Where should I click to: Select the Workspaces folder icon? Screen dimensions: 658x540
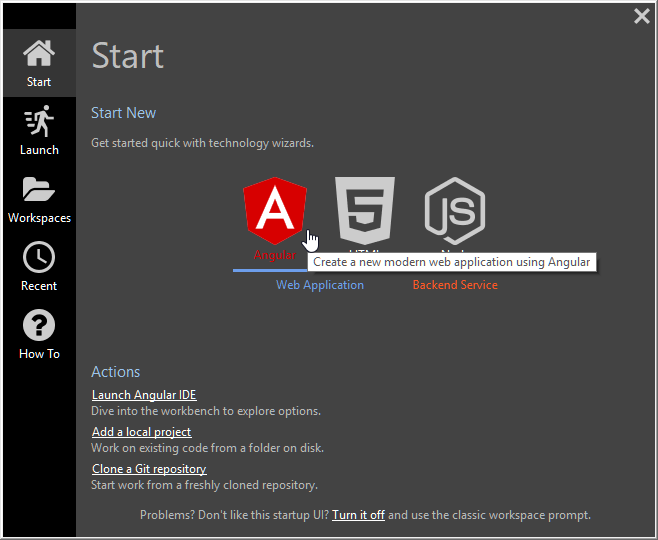(39, 189)
